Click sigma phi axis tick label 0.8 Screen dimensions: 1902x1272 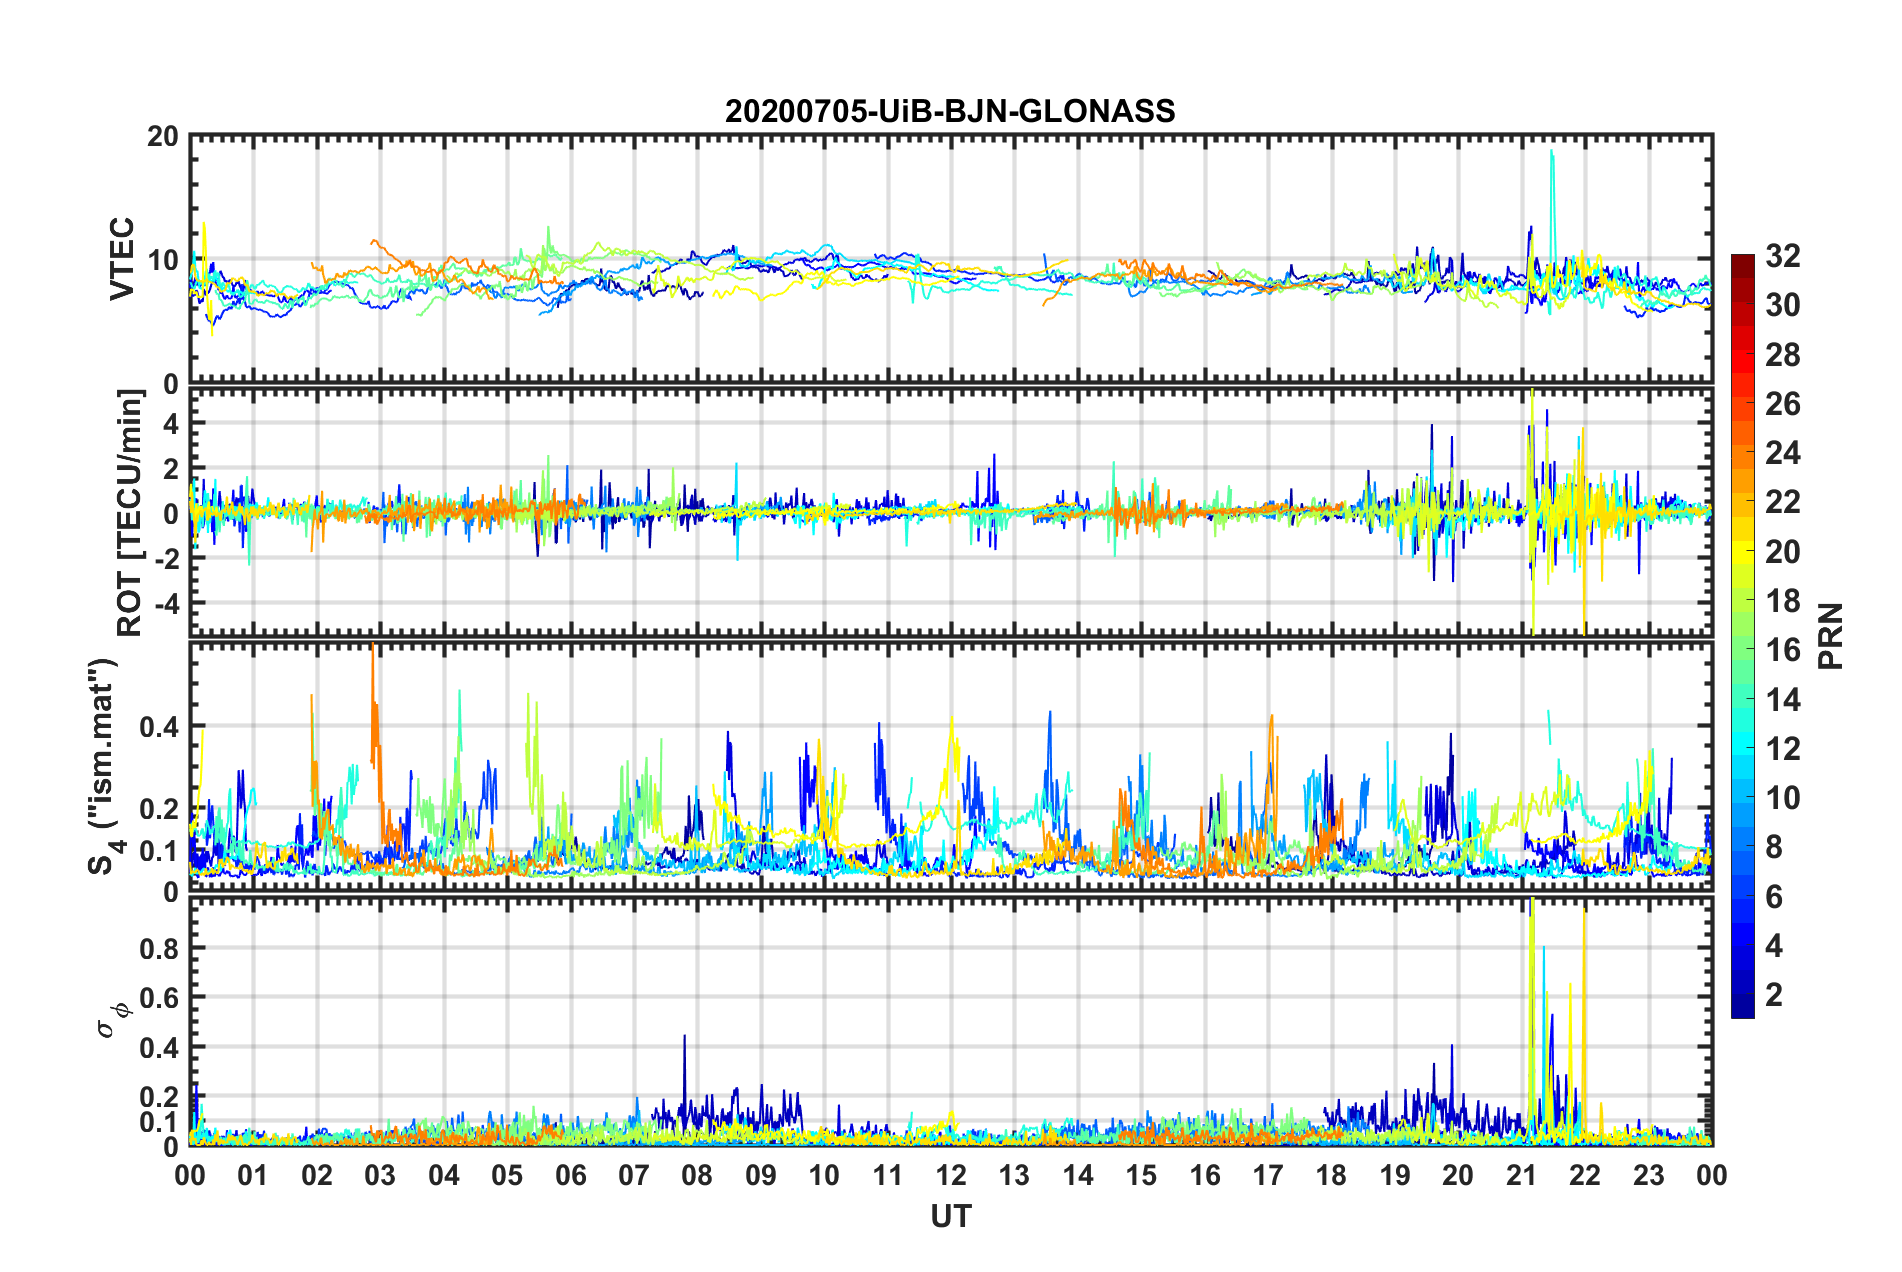pos(158,948)
